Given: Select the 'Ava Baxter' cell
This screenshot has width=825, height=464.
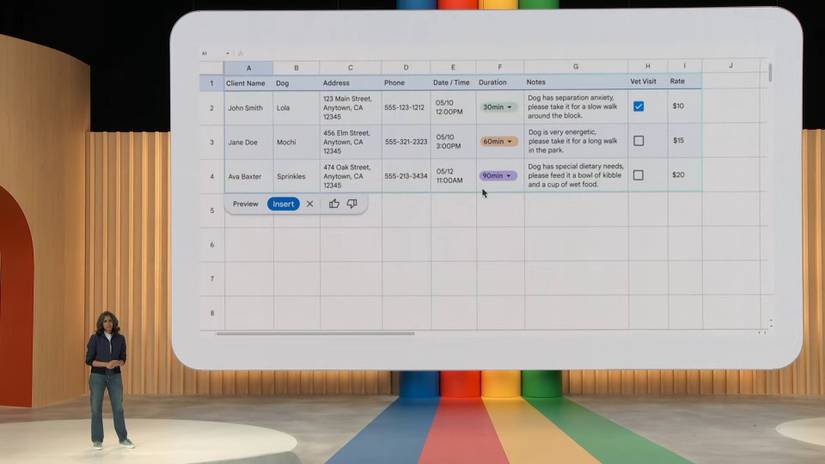Looking at the screenshot, I should tap(248, 176).
